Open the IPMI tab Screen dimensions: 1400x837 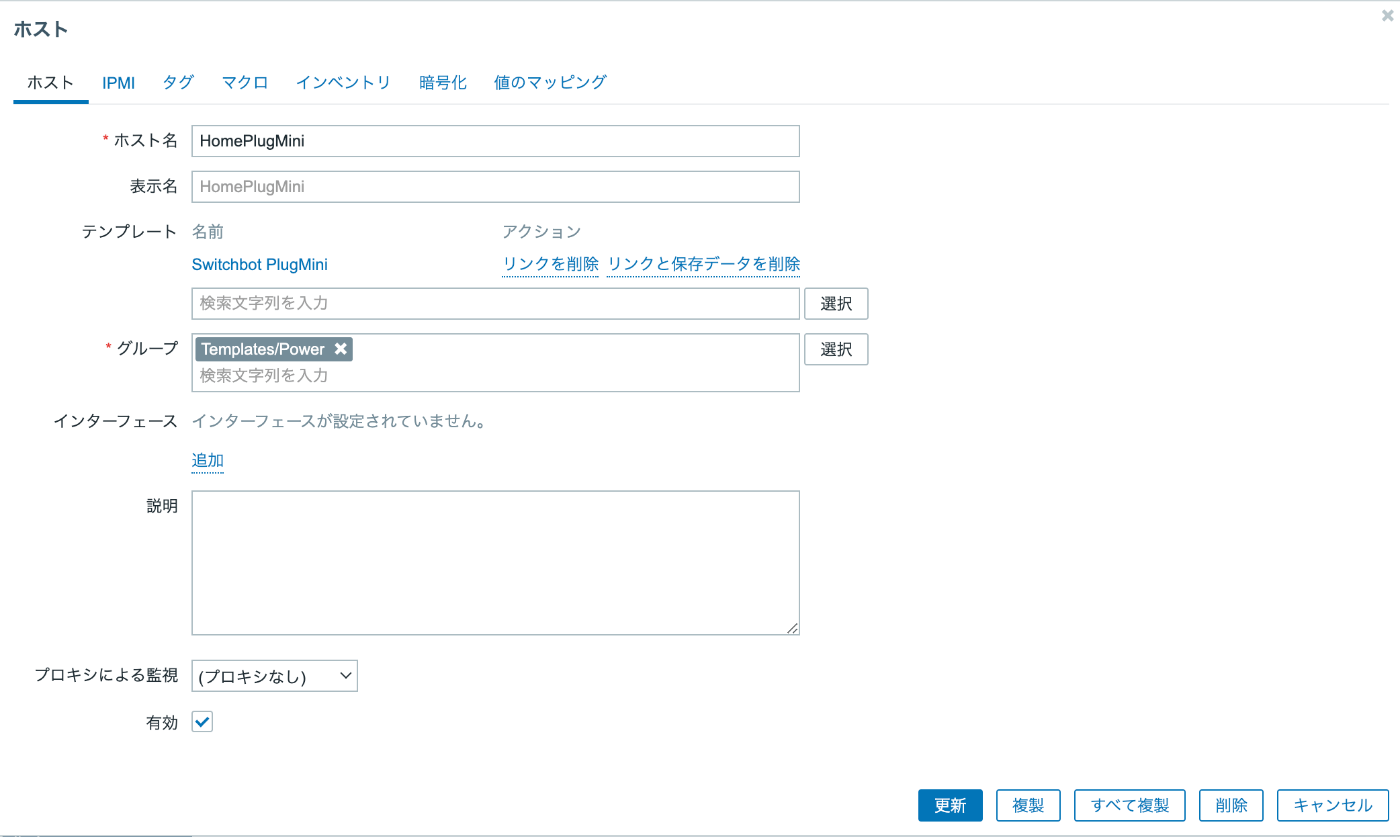(118, 83)
